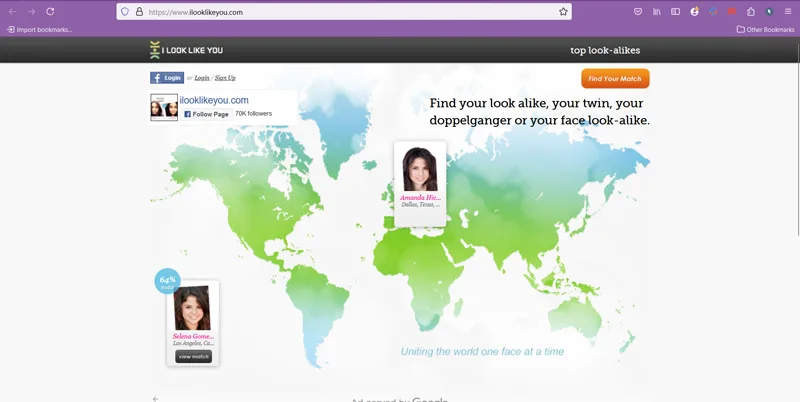The image size is (800, 402).
Task: Open the Other Bookmarks folder
Action: coord(765,30)
